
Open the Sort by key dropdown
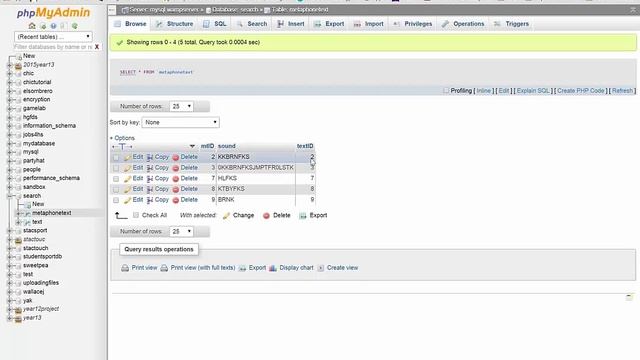tap(180, 122)
